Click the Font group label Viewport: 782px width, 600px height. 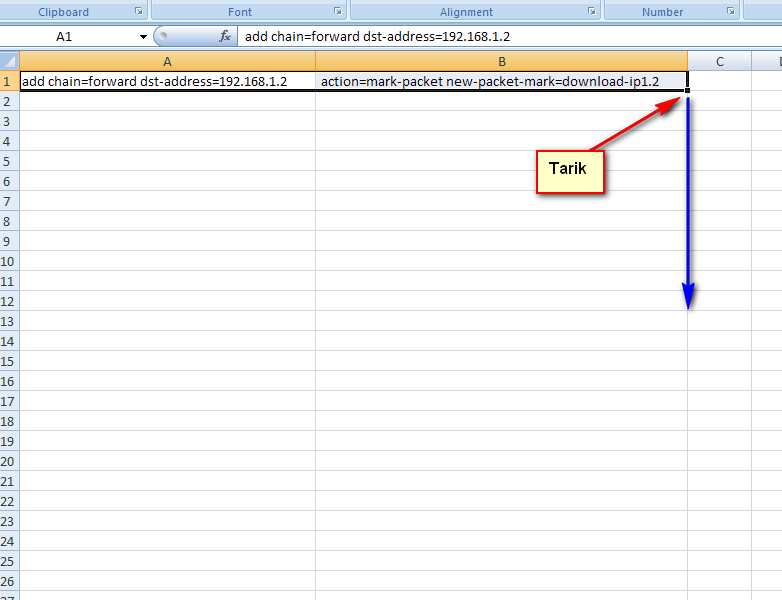pyautogui.click(x=240, y=12)
